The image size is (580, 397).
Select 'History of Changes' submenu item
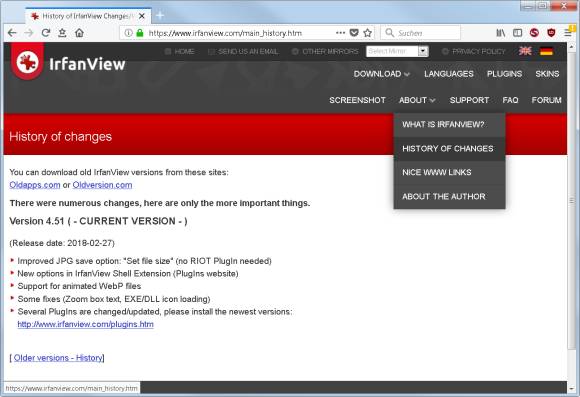[449, 149]
